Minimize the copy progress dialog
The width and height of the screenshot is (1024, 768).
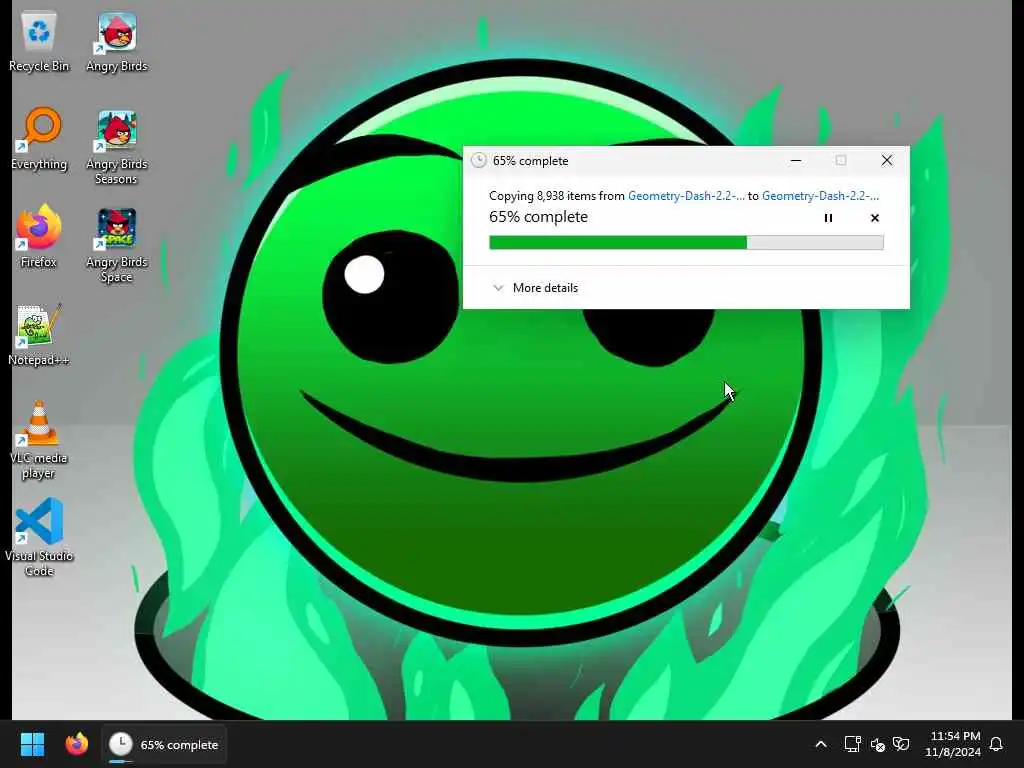coord(795,161)
